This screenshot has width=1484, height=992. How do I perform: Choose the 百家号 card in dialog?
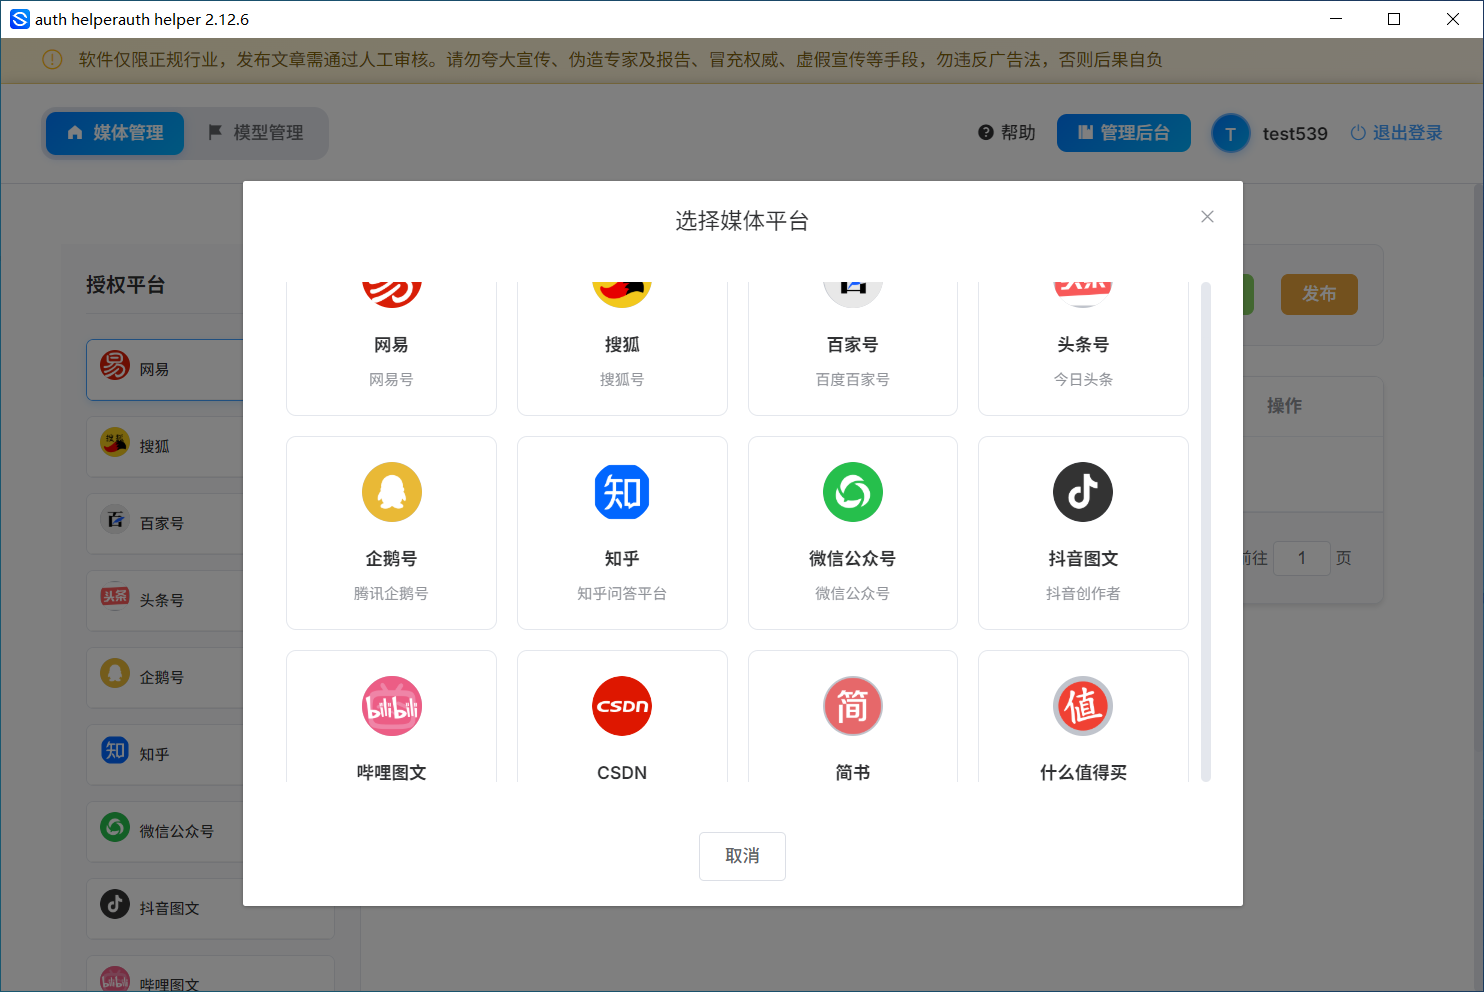point(853,348)
